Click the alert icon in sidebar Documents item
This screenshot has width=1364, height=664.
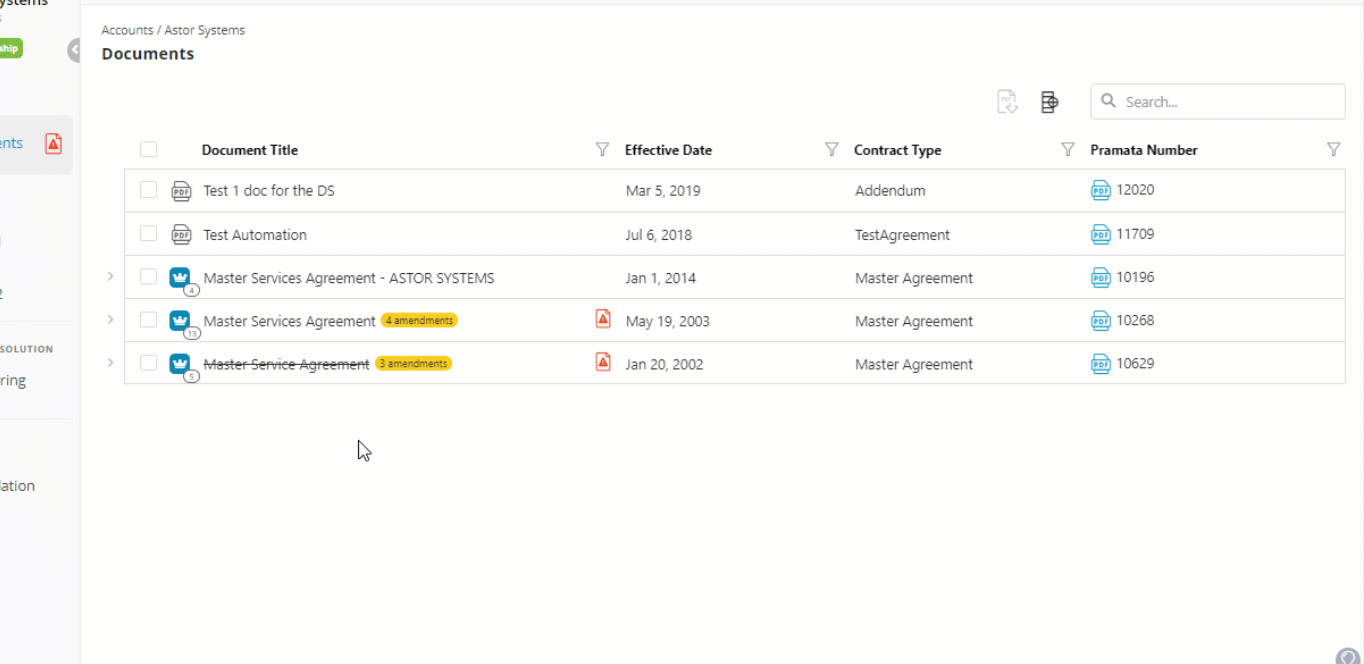[53, 144]
